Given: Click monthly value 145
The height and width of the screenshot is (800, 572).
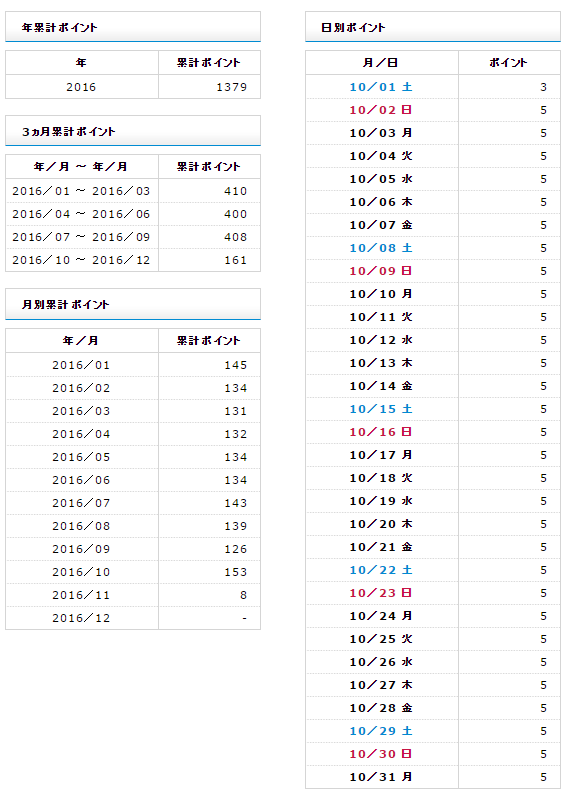Looking at the screenshot, I should coord(235,365).
